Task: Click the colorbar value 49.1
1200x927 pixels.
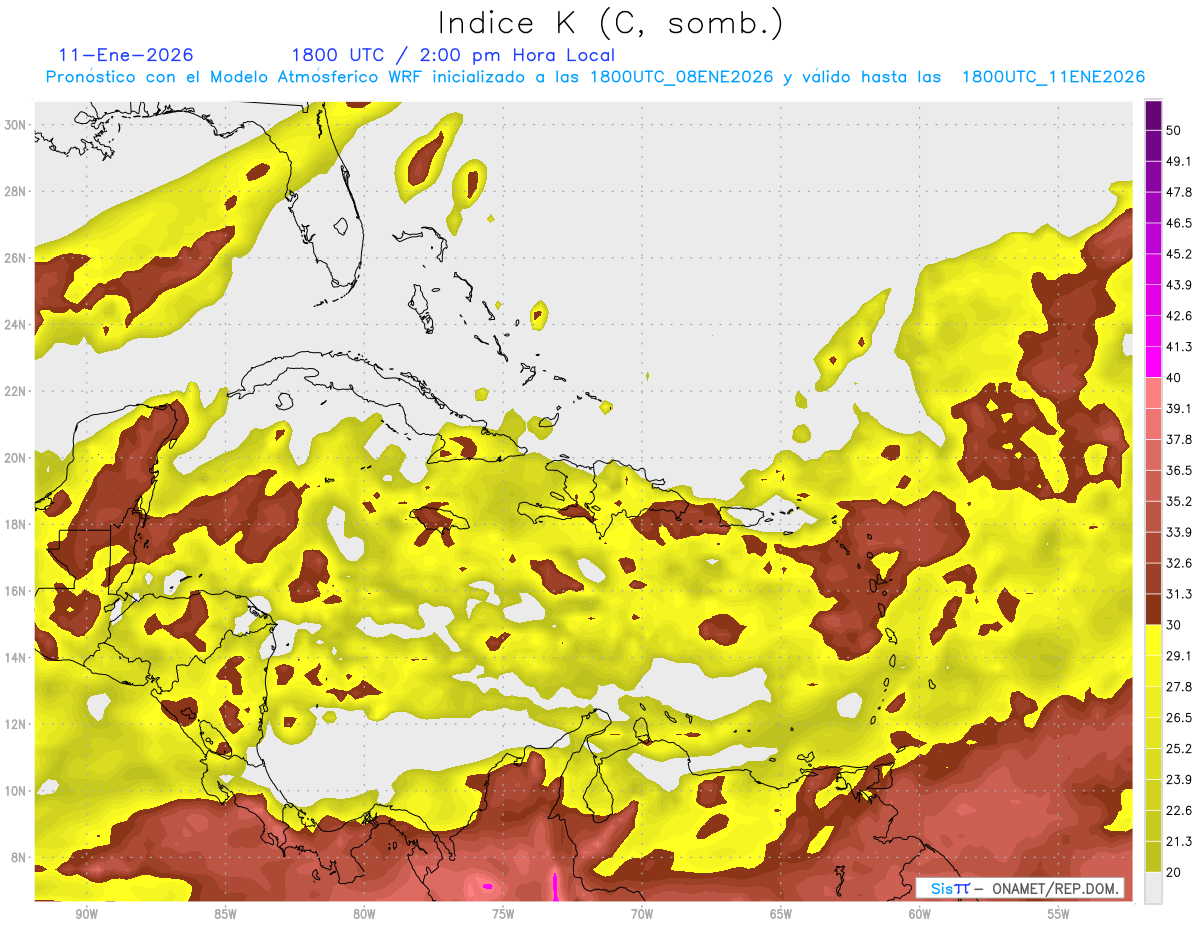Action: [x=1179, y=161]
